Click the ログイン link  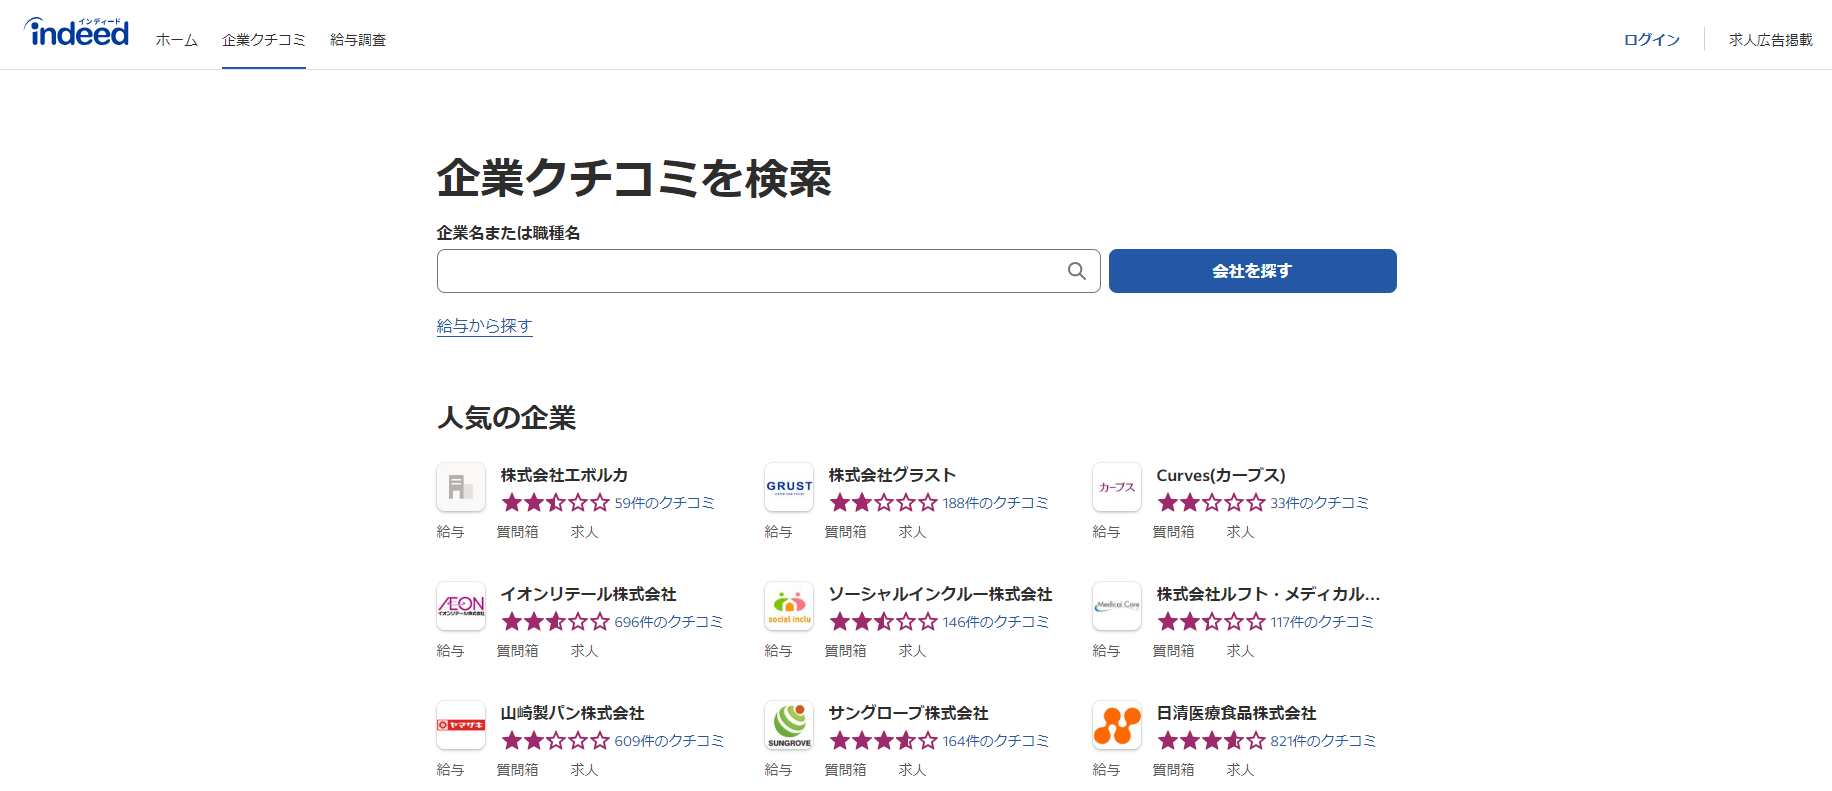(1652, 40)
